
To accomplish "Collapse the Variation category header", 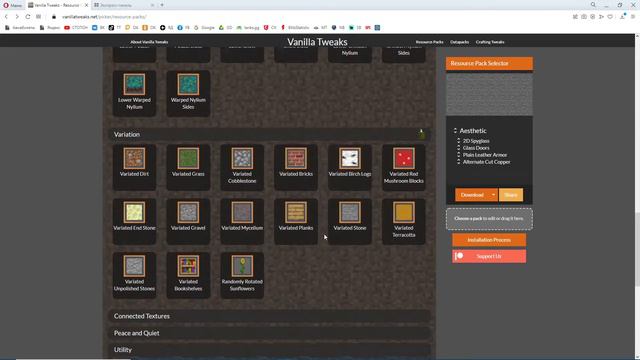I will 269,134.
